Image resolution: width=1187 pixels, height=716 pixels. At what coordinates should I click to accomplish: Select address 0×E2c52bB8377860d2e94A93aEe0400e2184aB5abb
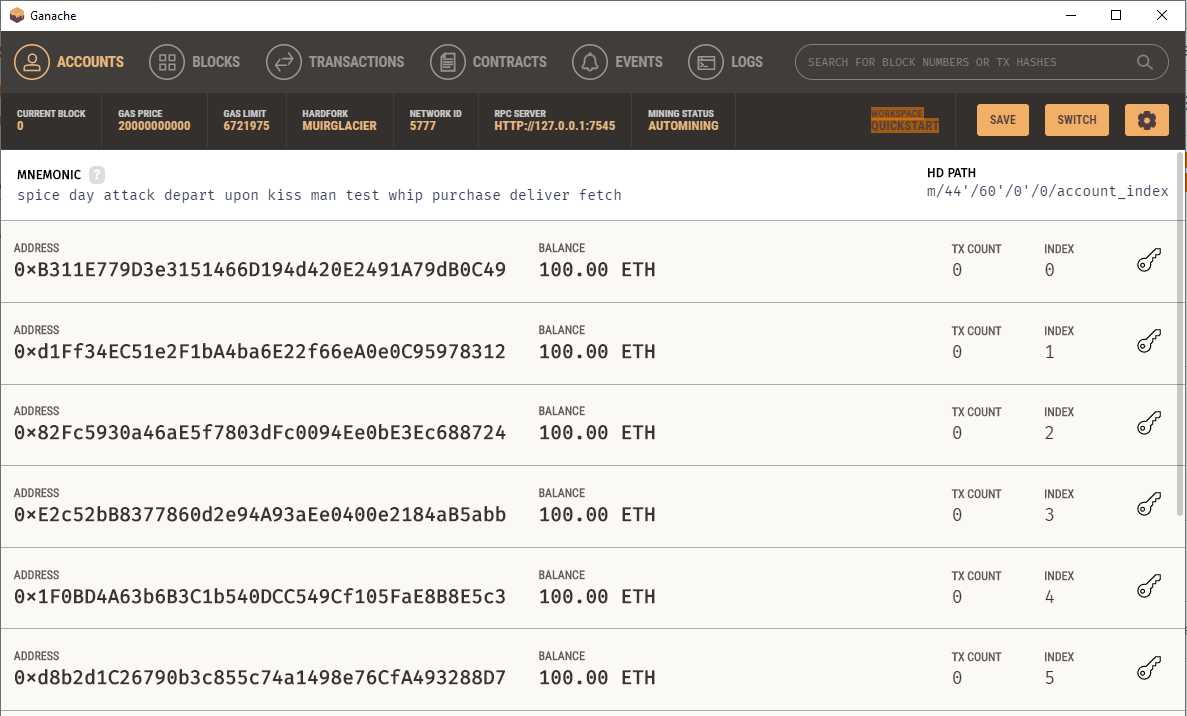260,515
